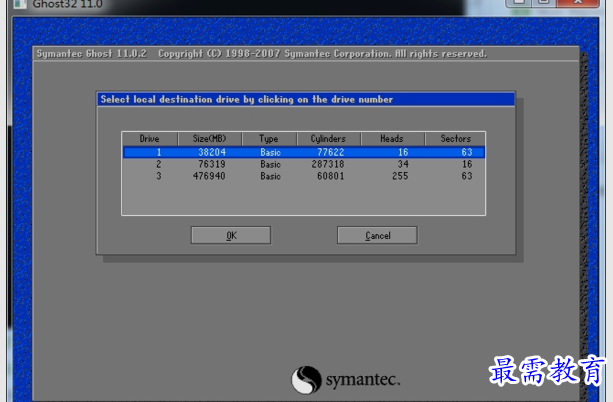Click cylinders value 287318
Viewport: 613px width, 402px height.
point(328,164)
